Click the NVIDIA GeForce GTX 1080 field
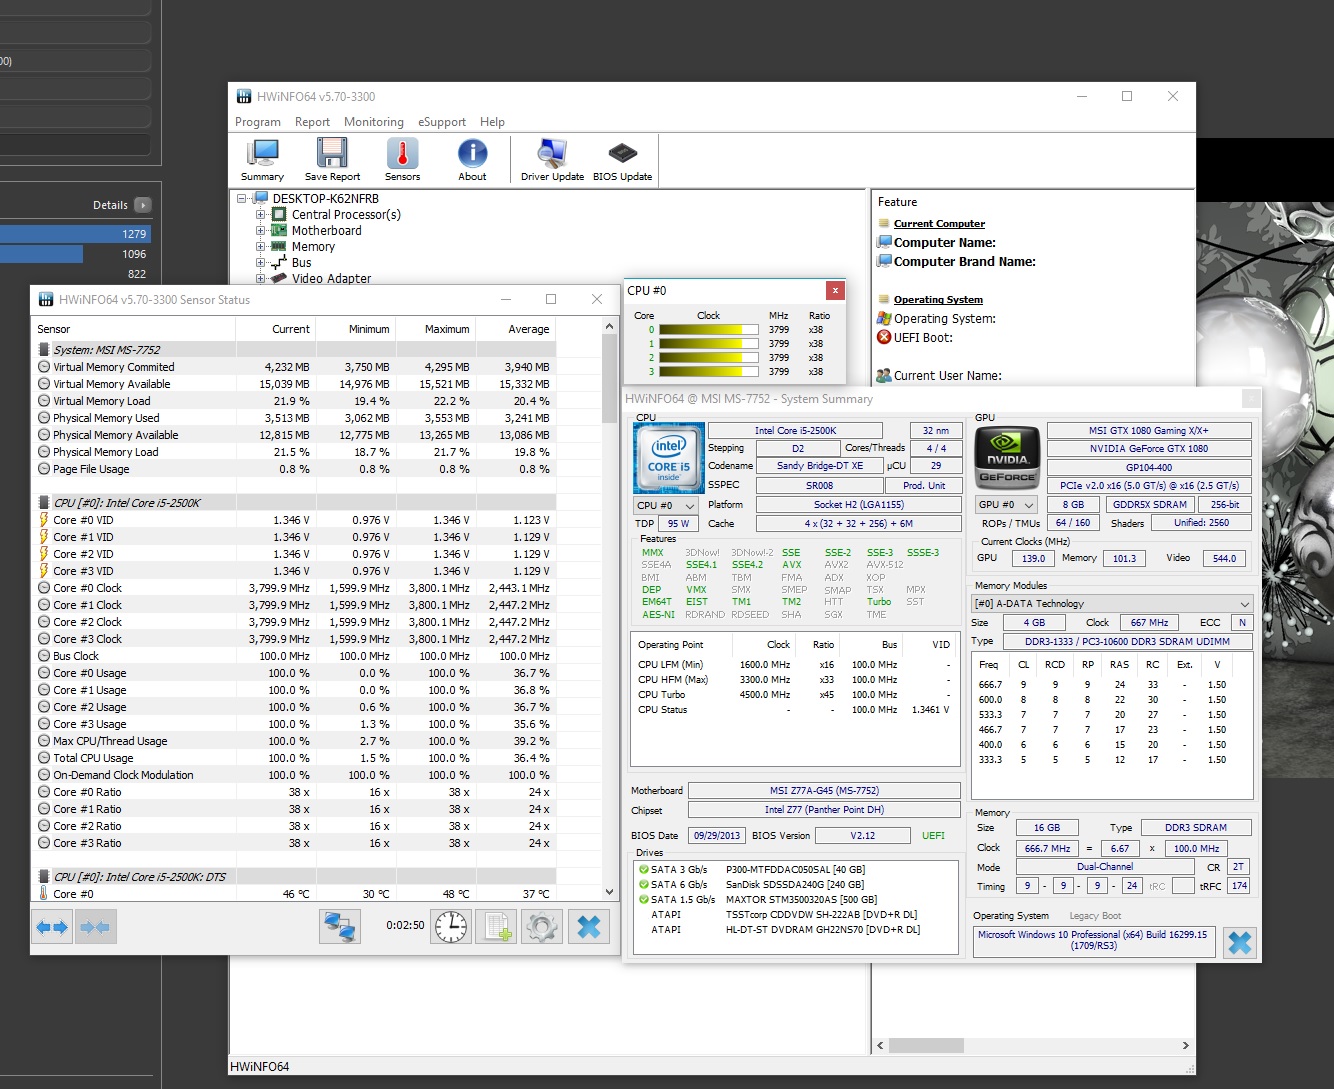This screenshot has width=1334, height=1089. point(1149,449)
